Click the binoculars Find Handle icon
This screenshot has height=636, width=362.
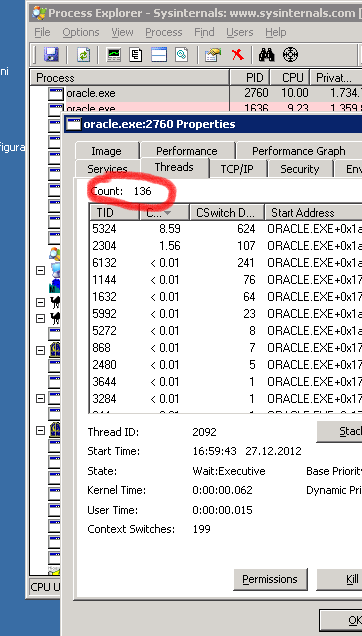[267, 54]
